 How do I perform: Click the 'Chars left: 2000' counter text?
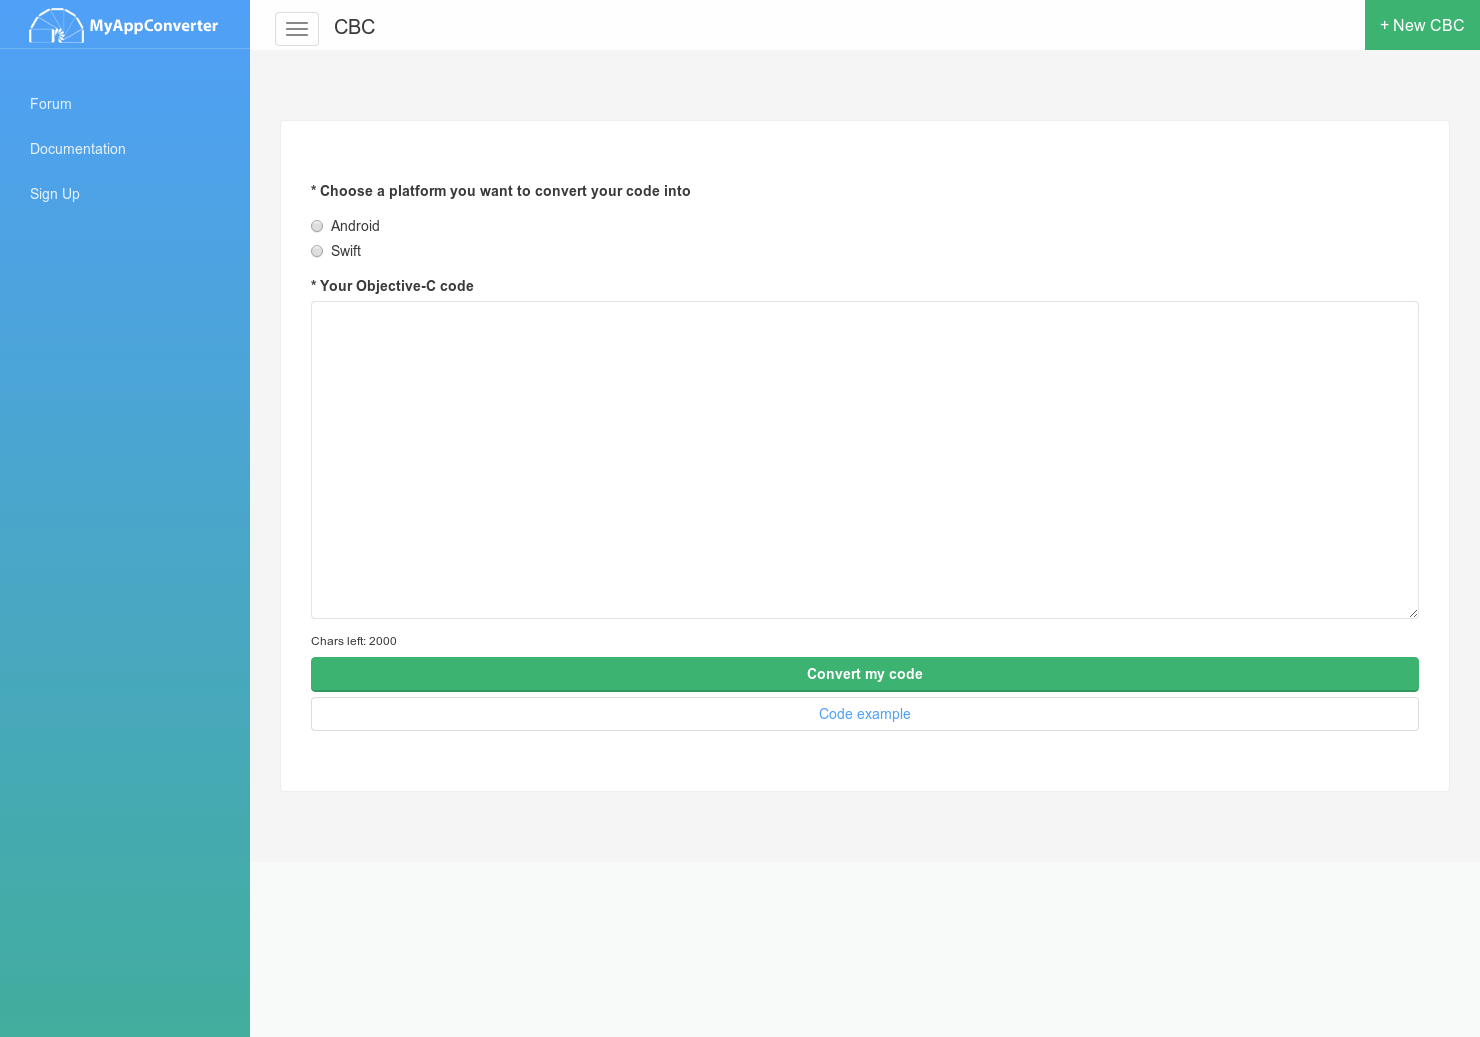tap(354, 641)
